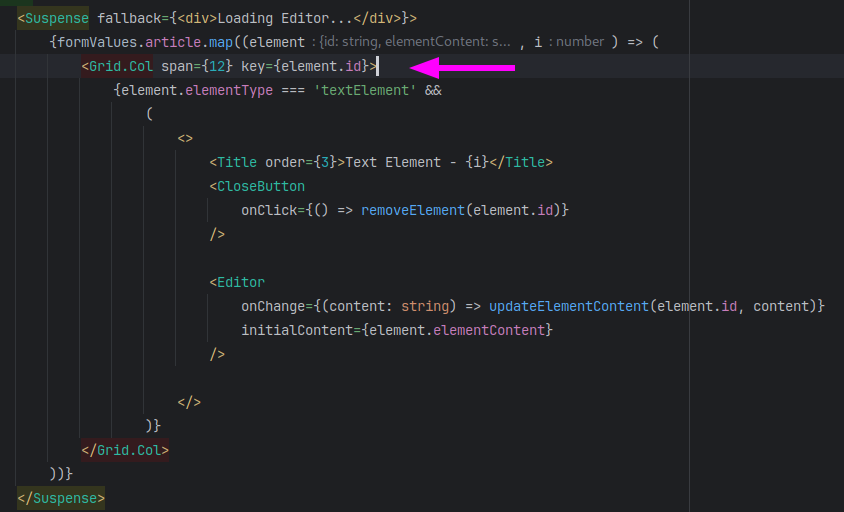Click the string type annotation in onChange
The width and height of the screenshot is (844, 512).
coord(425,306)
